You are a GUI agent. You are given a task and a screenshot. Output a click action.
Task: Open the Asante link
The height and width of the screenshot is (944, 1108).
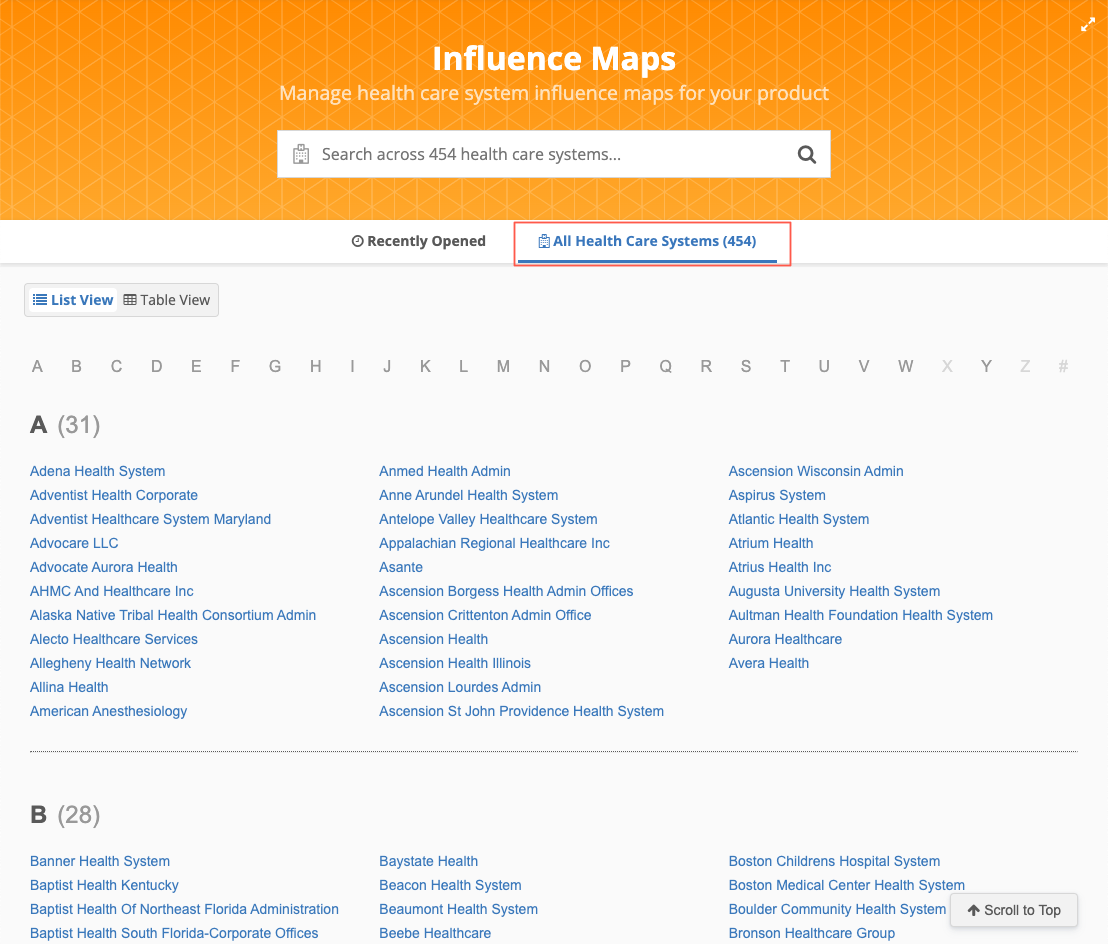click(x=401, y=567)
